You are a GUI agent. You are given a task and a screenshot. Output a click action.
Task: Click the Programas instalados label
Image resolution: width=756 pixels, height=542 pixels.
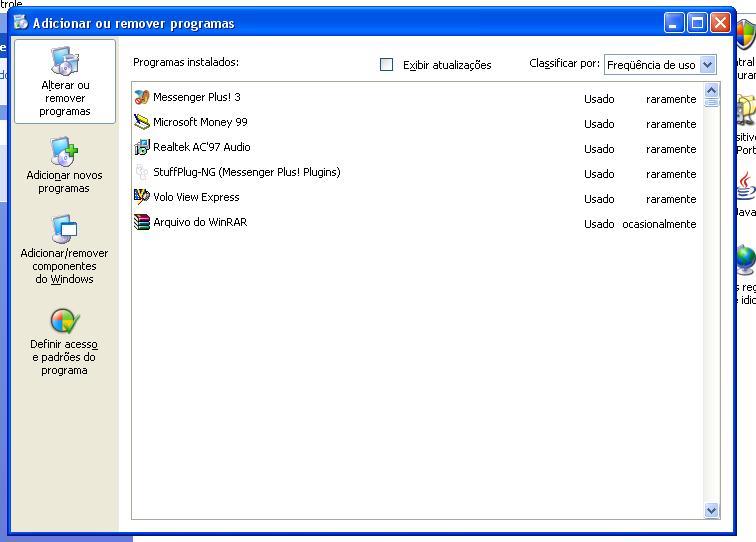point(186,62)
